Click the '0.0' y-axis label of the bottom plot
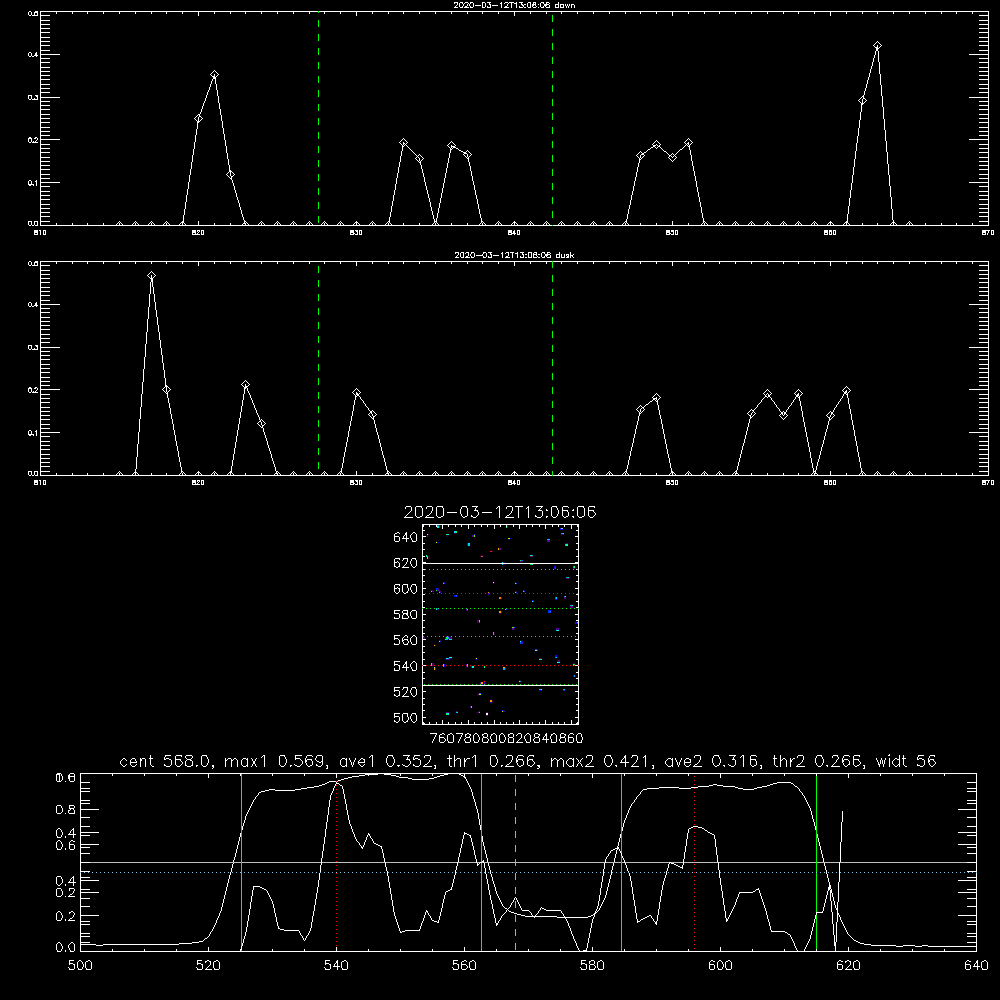1000x1000 pixels. (x=66, y=948)
